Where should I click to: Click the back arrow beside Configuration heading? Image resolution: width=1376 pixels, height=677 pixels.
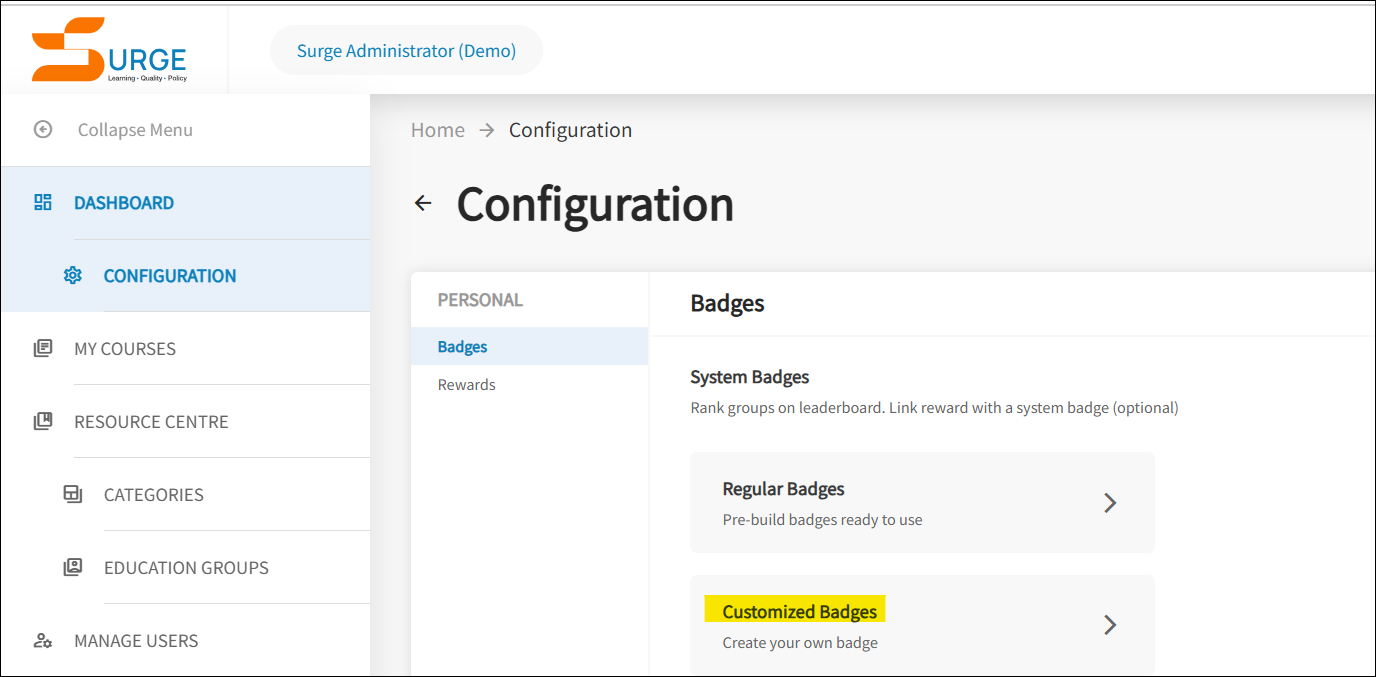[423, 202]
